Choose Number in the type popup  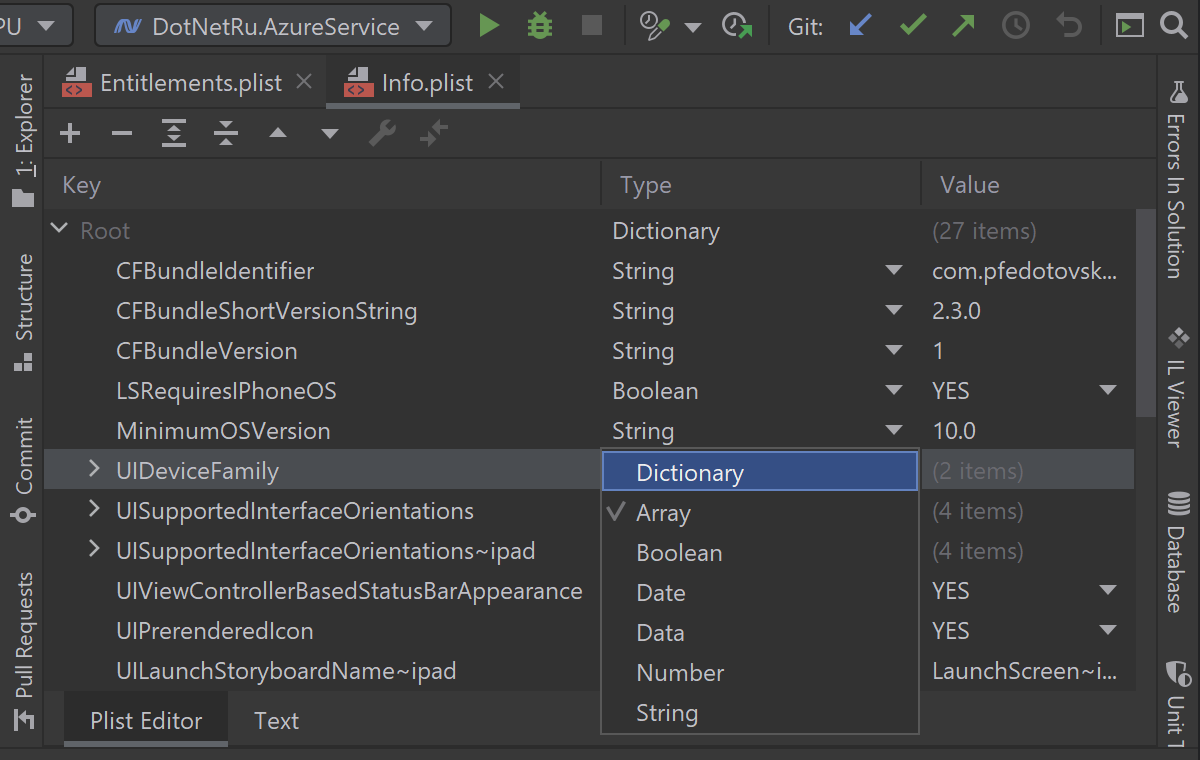[x=760, y=673]
